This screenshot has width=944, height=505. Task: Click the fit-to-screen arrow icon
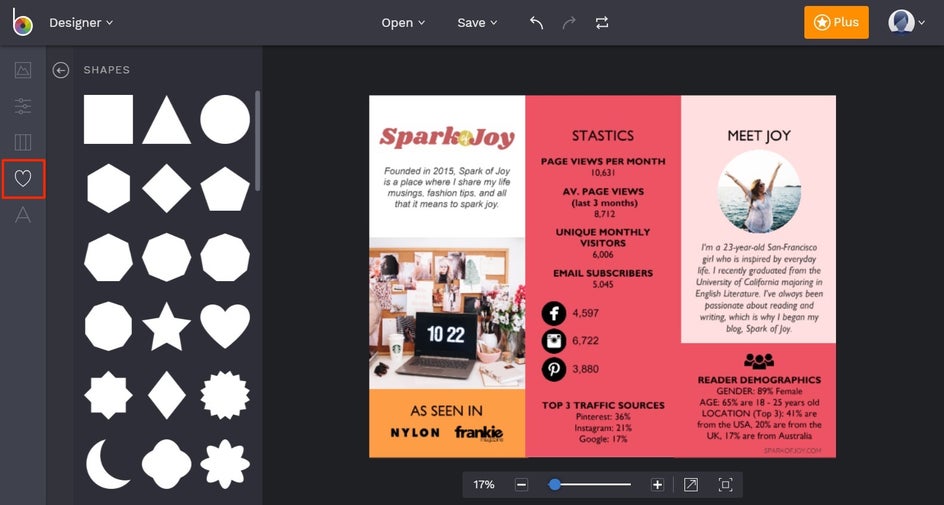tap(691, 485)
